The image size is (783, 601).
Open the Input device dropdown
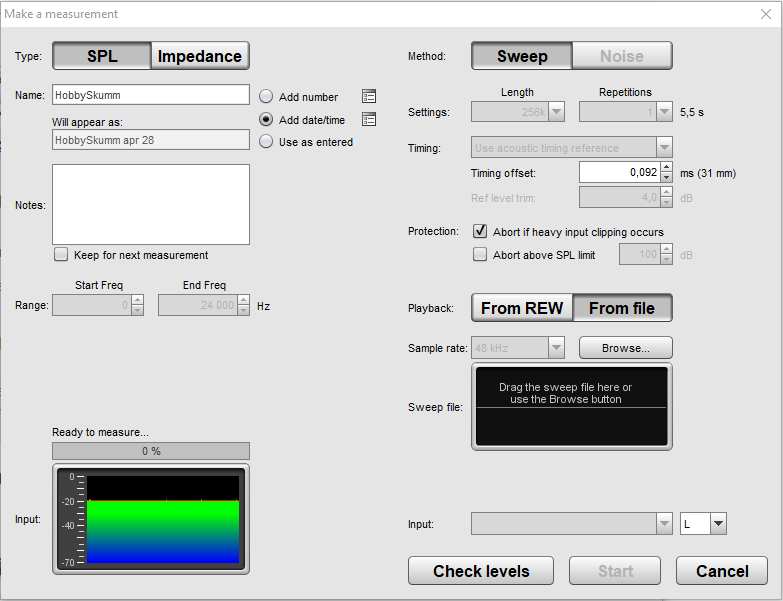click(664, 524)
